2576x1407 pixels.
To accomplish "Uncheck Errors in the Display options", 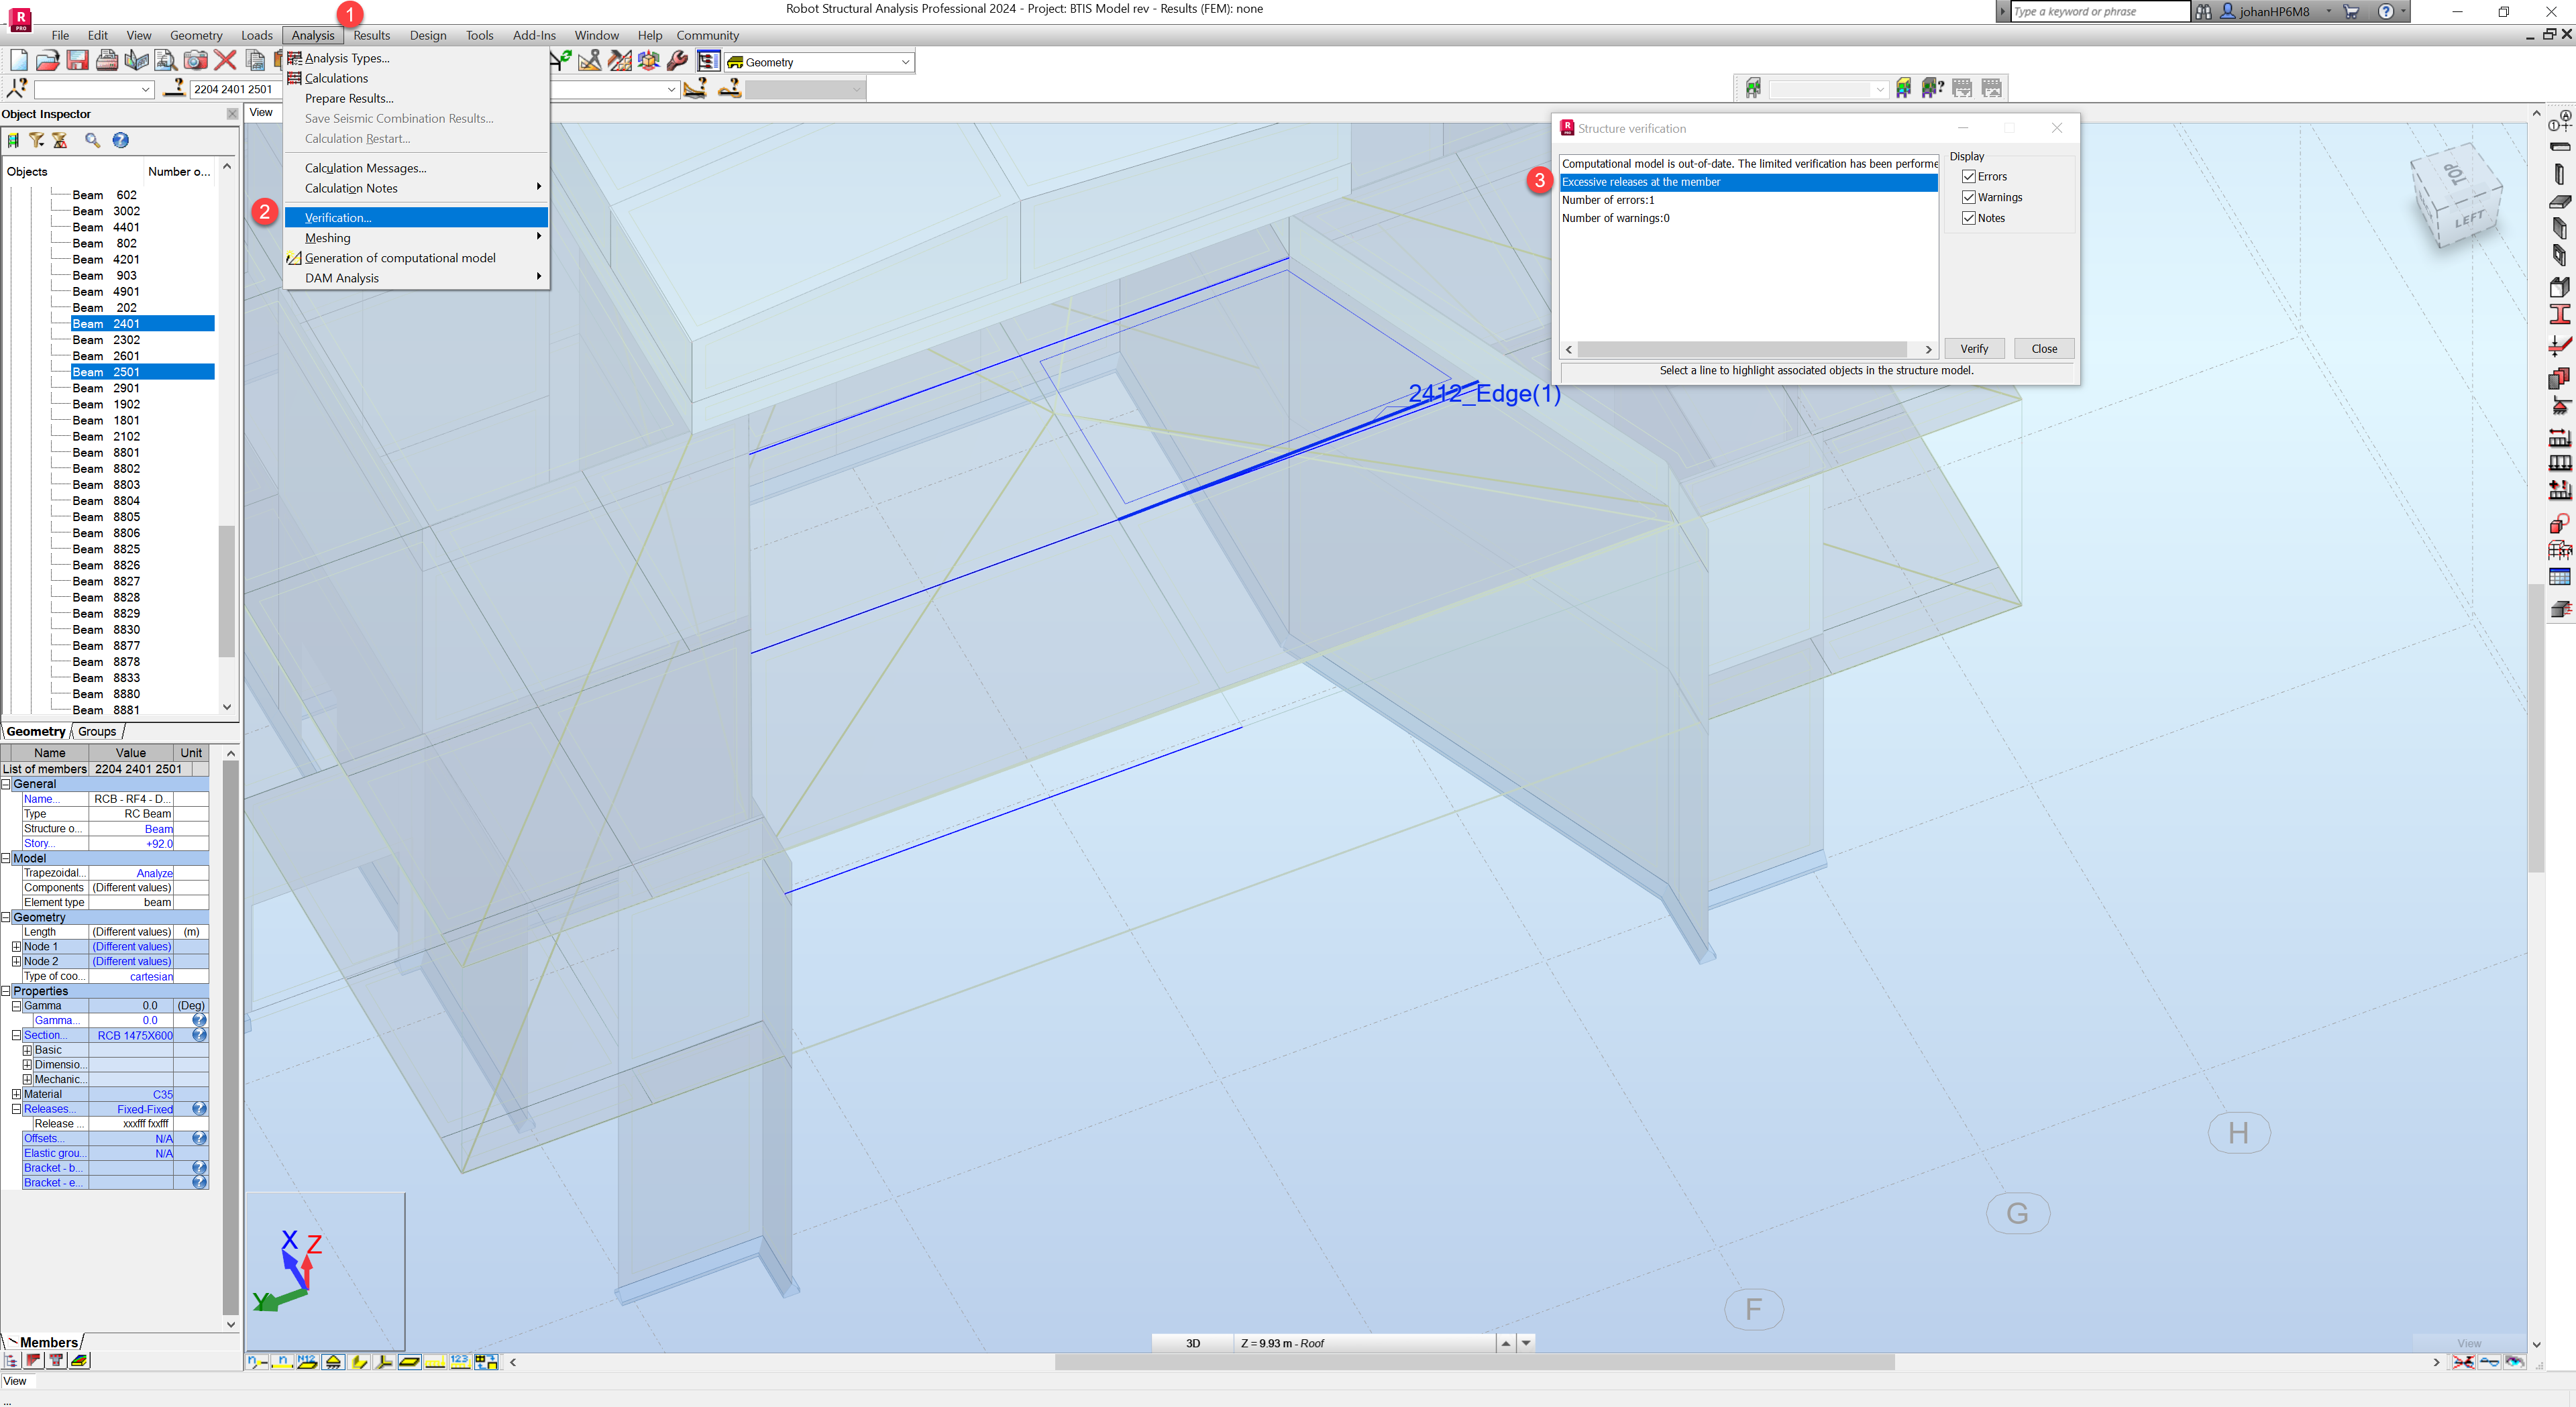I will click(x=1968, y=176).
